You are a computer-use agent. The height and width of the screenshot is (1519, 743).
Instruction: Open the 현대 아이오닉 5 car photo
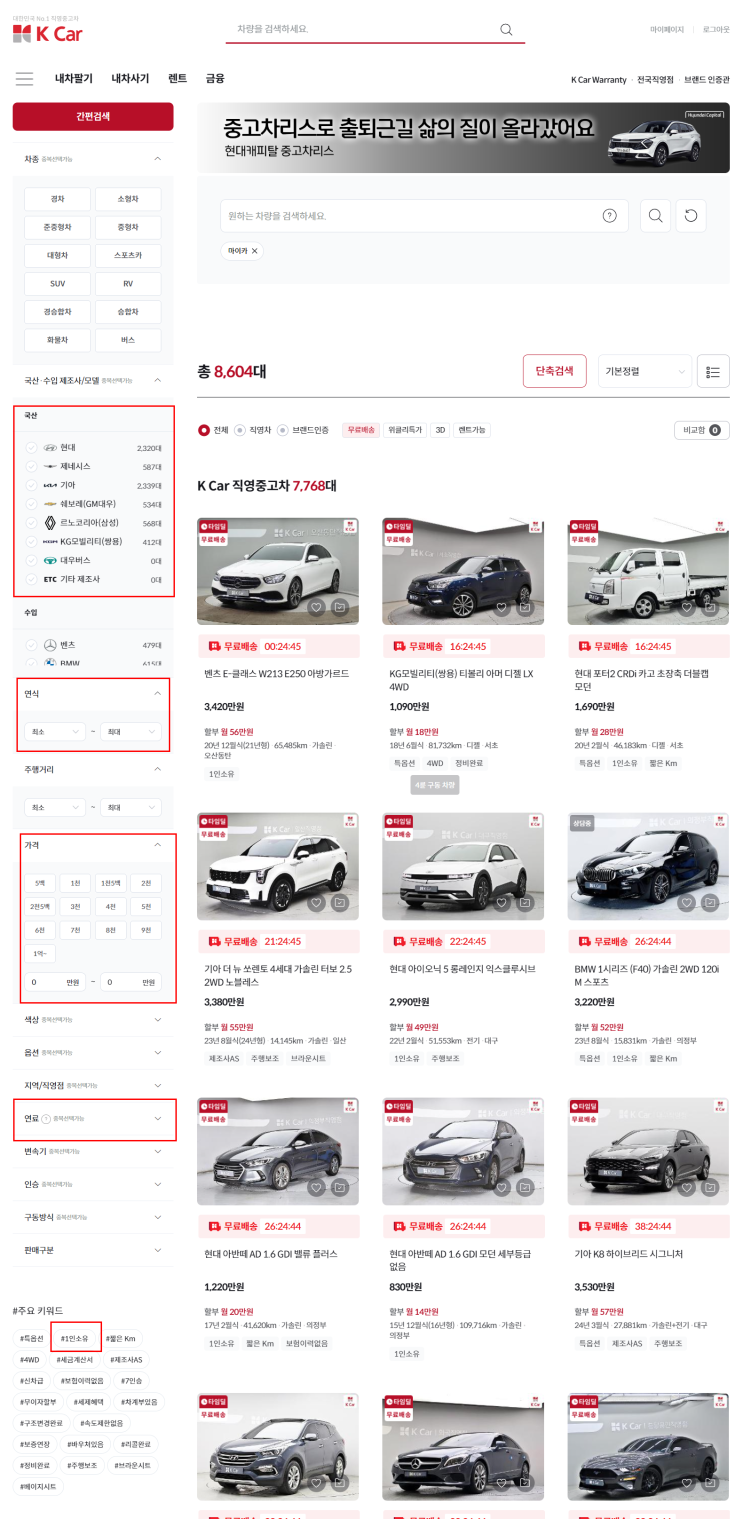(463, 865)
